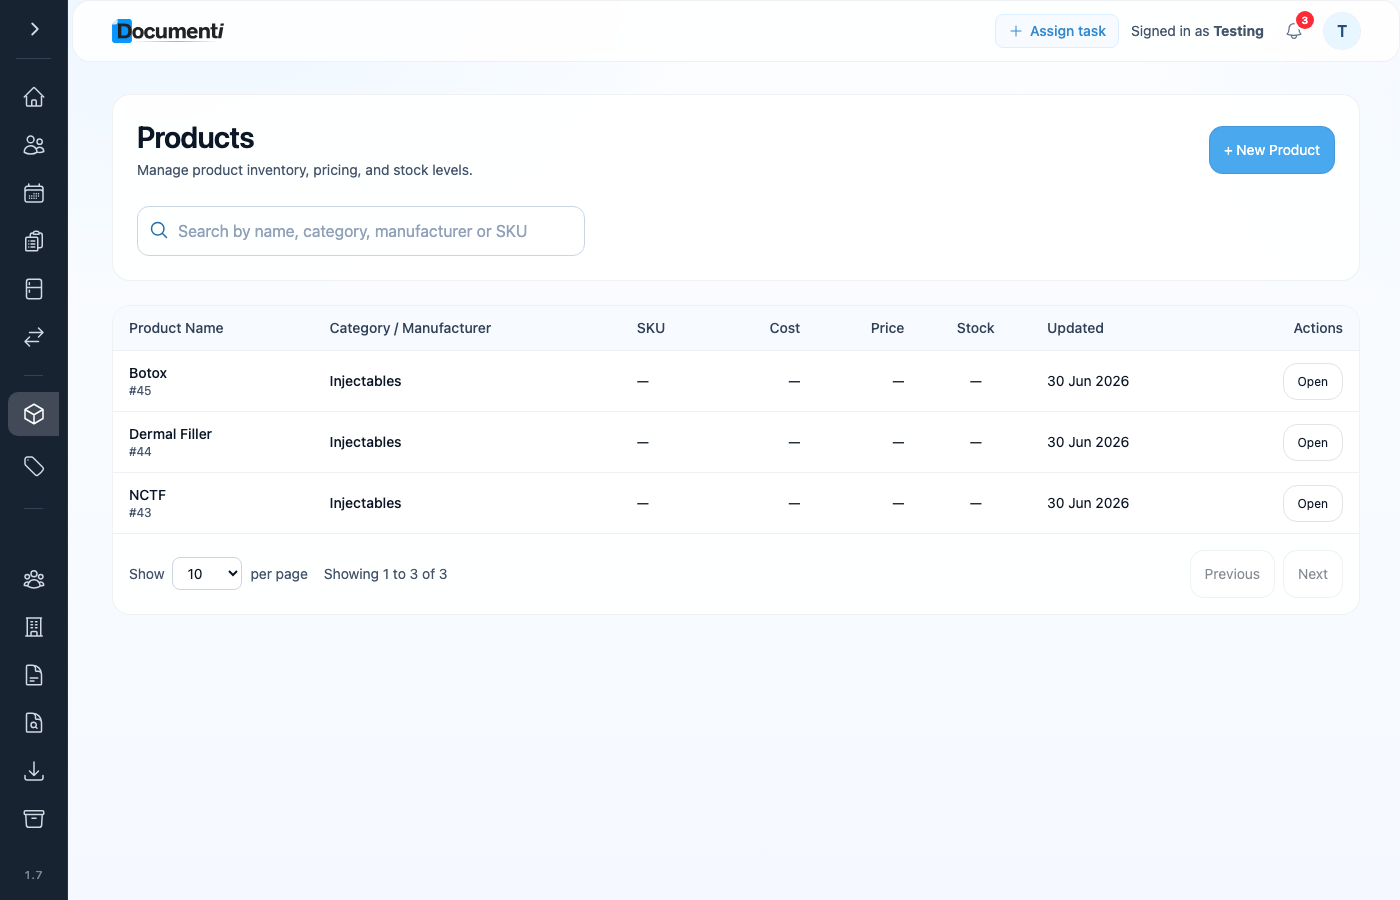
Task: Click the Category / Manufacturer column header
Action: [x=410, y=328]
